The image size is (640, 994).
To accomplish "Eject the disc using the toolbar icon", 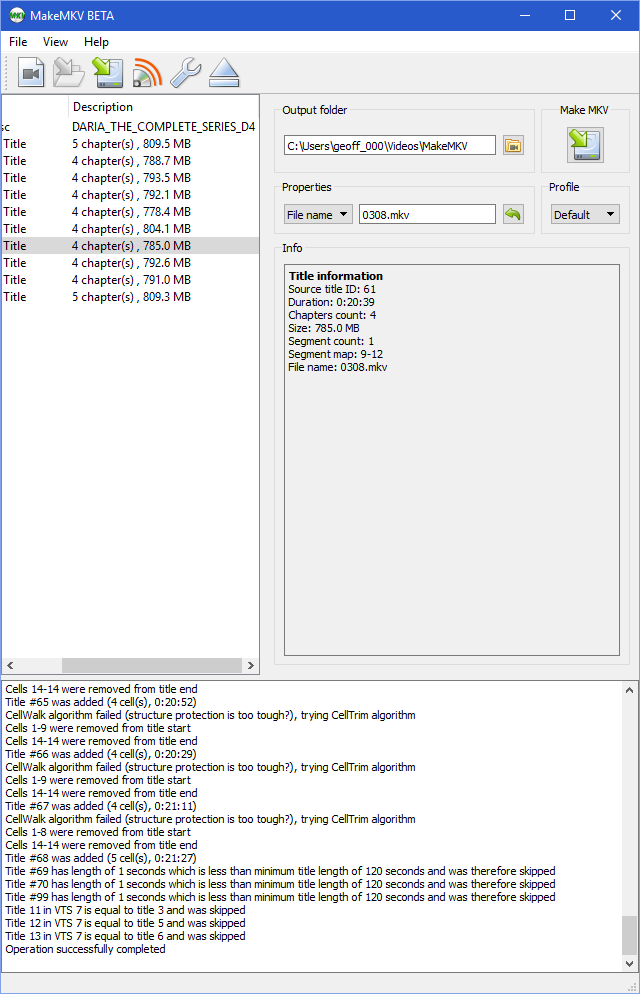I will click(x=224, y=73).
